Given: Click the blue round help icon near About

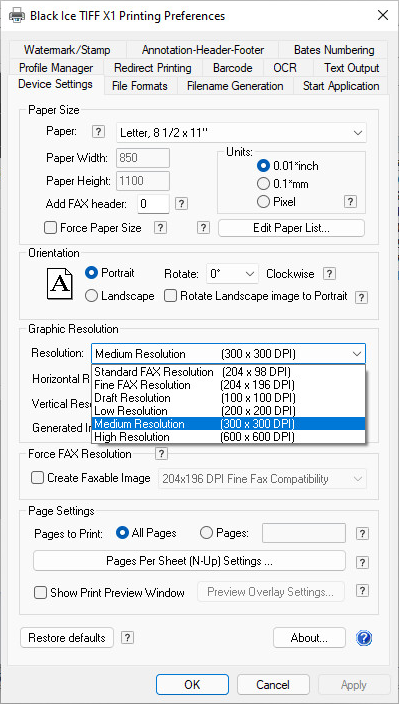Looking at the screenshot, I should [x=364, y=638].
